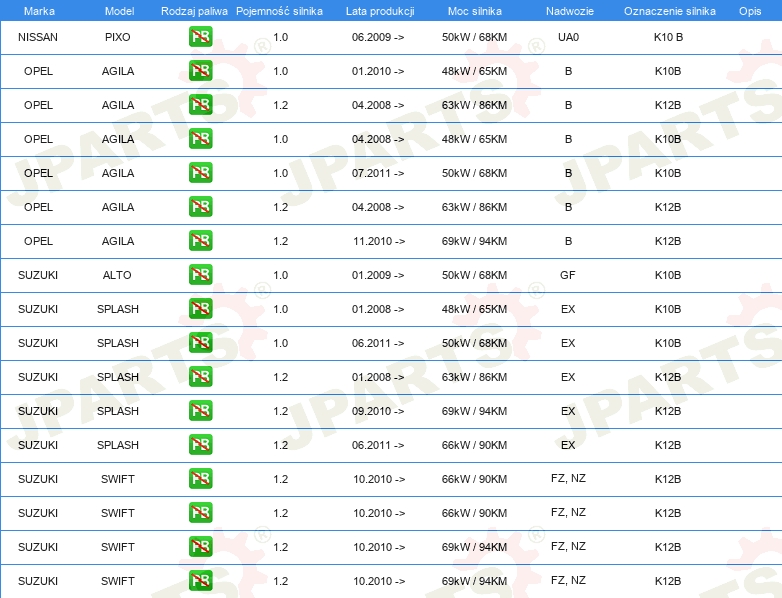This screenshot has width=782, height=598.
Task: Click the 07.2011 -> production date cell
Action: coord(378,173)
